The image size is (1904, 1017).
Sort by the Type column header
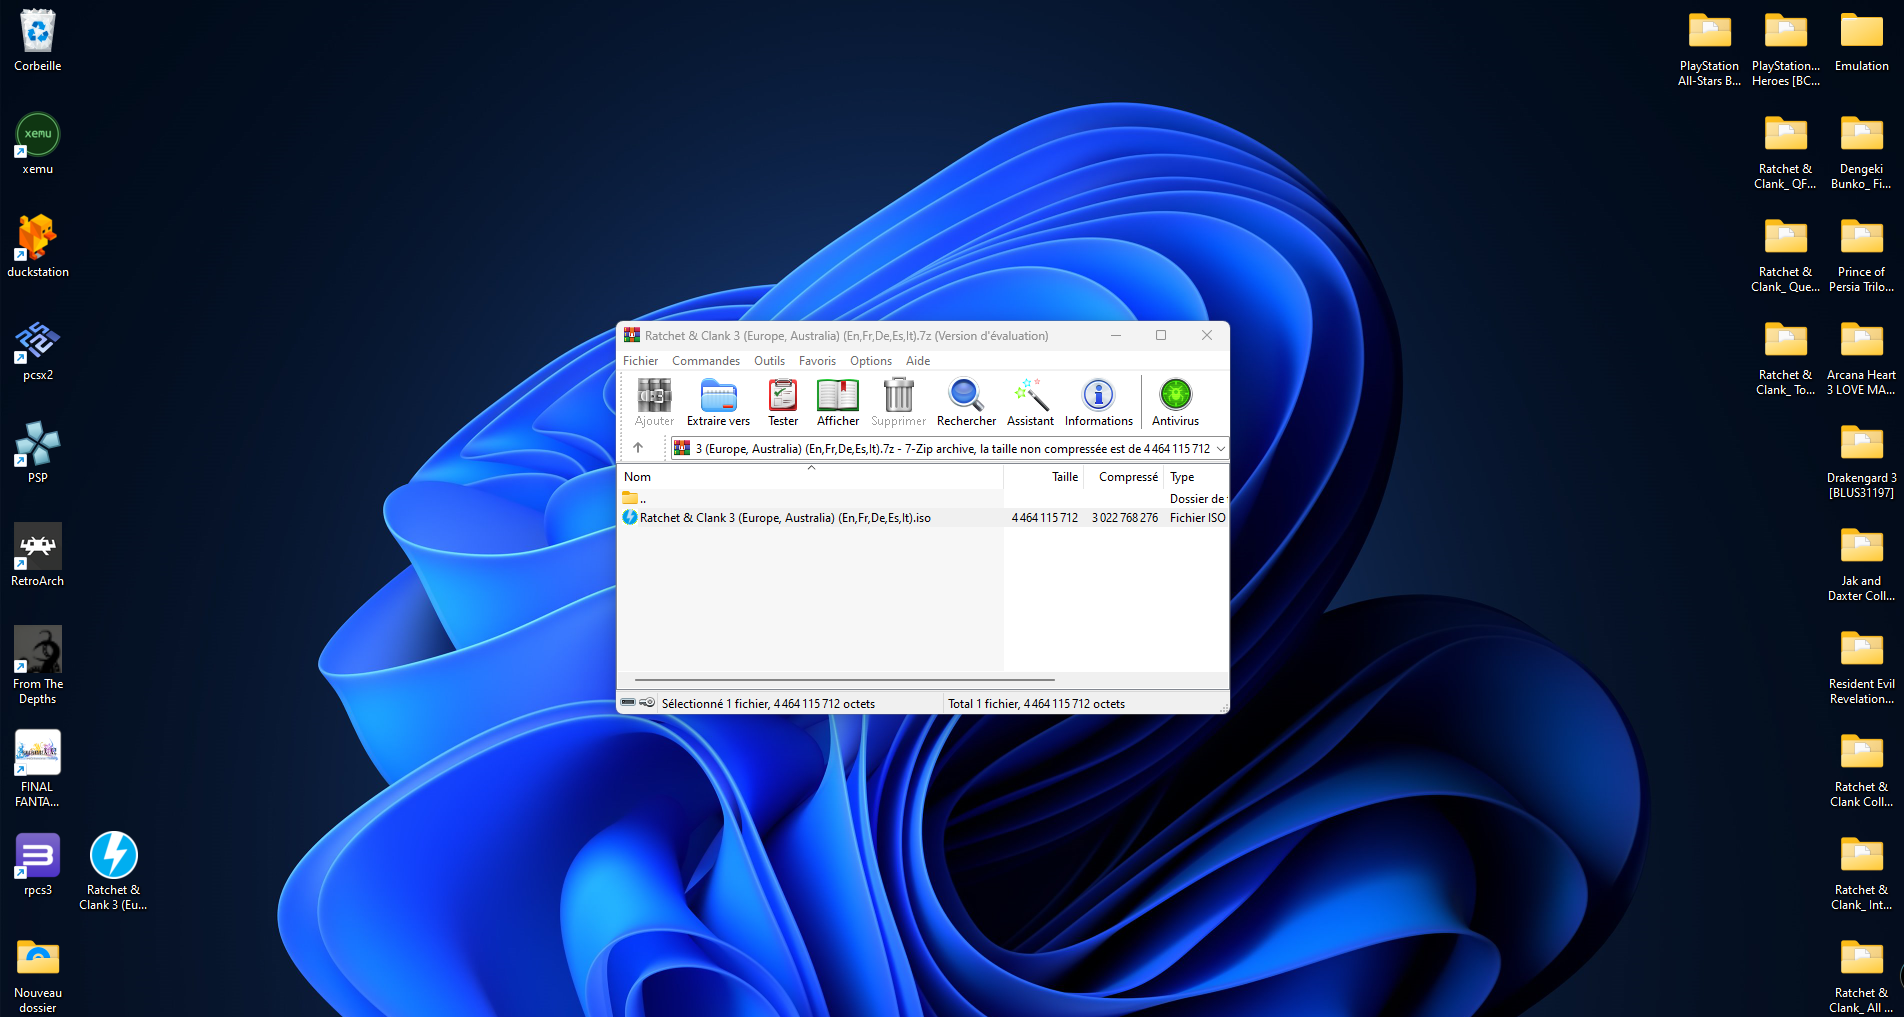tap(1196, 477)
